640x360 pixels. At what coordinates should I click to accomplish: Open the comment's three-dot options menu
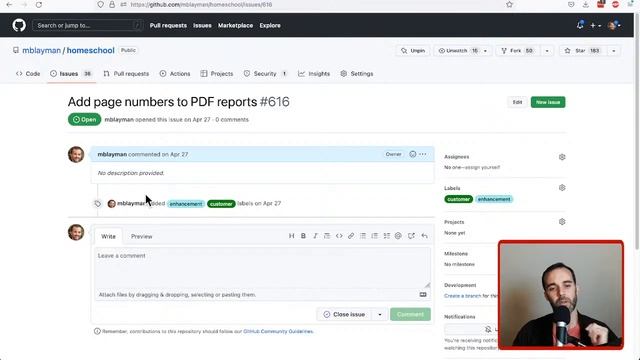coord(423,154)
